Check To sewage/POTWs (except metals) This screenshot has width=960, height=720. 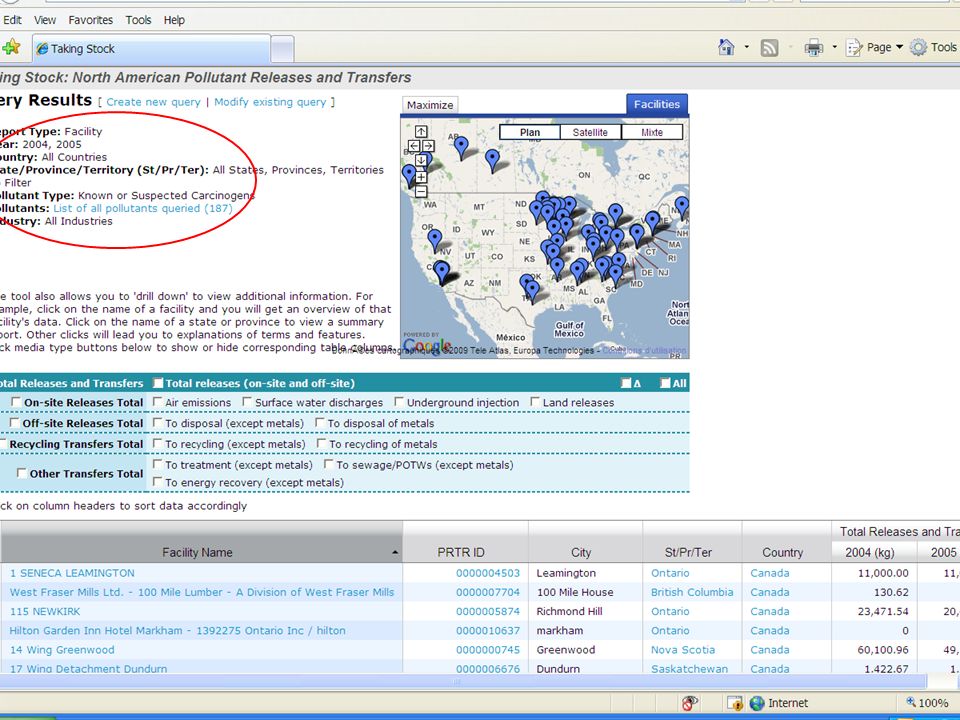[329, 464]
